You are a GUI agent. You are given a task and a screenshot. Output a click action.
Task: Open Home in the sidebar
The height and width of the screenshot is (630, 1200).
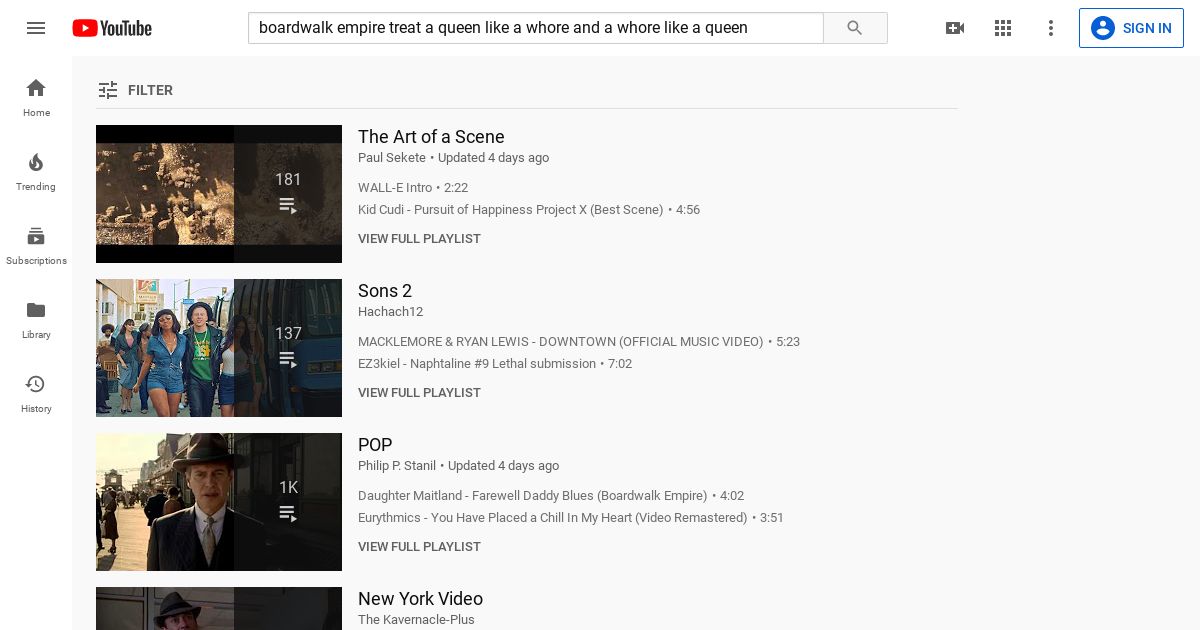click(36, 97)
